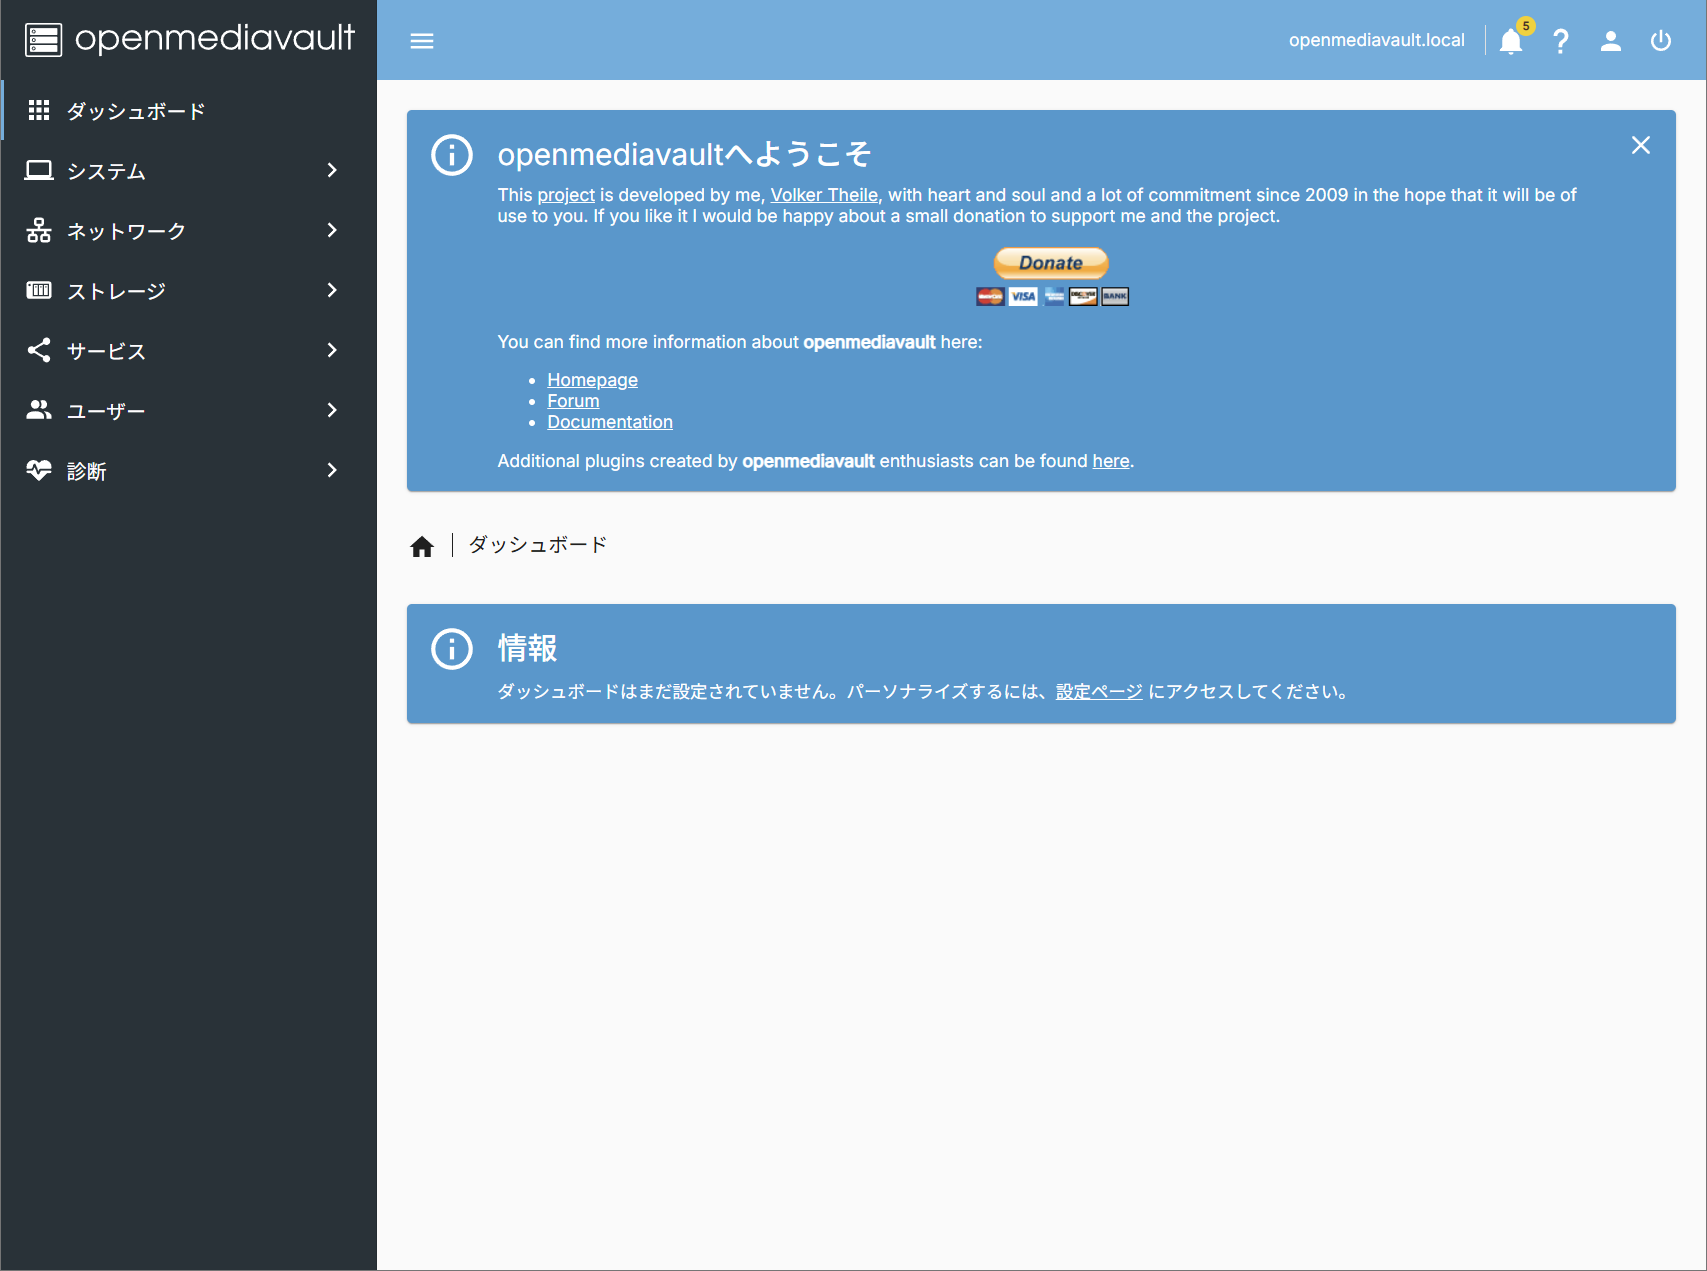Click the notification count badge 5
Viewport: 1707px width, 1271px height.
tap(1526, 26)
